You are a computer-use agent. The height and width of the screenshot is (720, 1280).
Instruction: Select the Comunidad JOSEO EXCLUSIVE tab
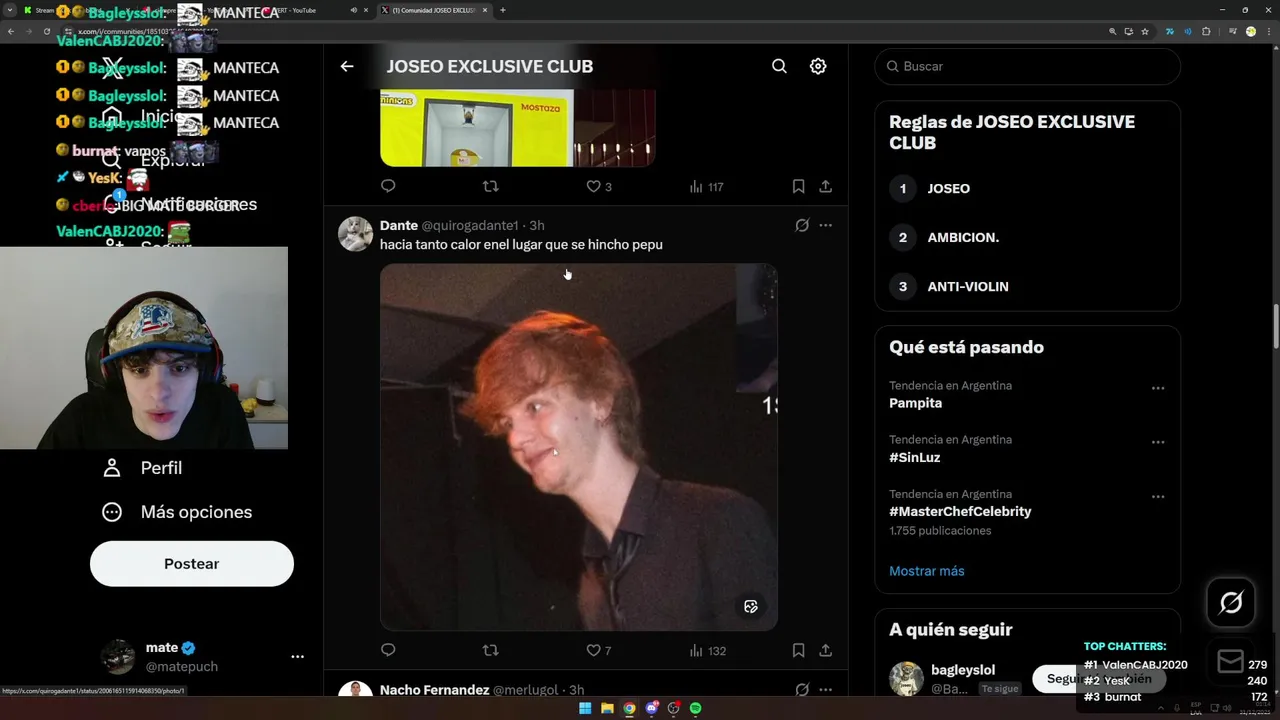point(436,10)
